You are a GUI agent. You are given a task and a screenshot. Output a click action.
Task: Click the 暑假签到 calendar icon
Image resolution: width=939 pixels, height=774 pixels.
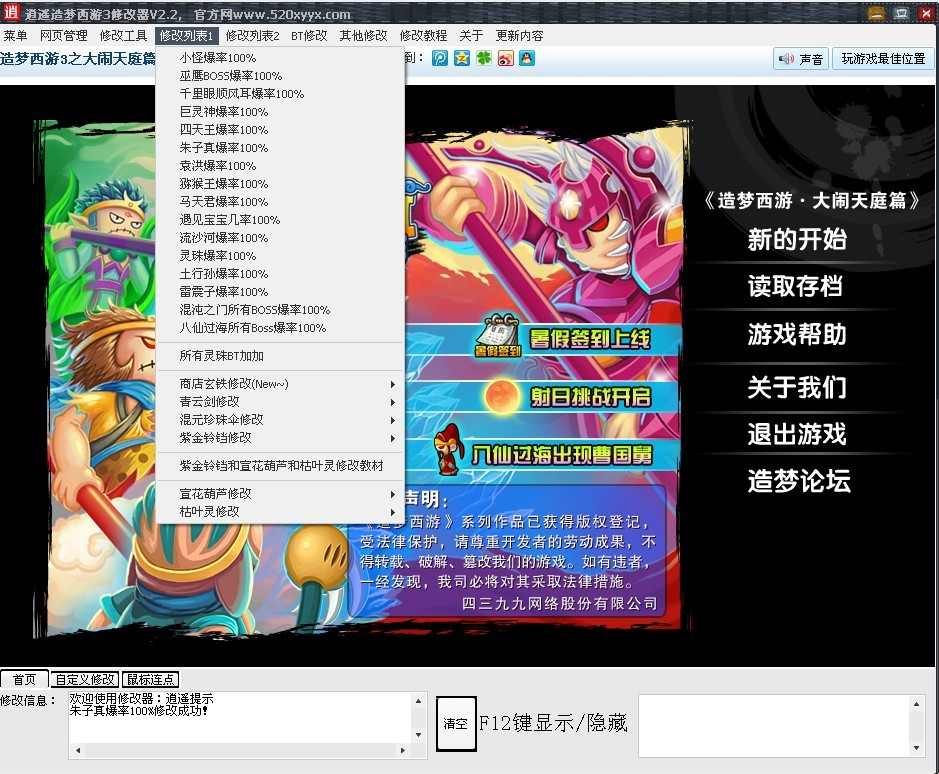(x=498, y=334)
